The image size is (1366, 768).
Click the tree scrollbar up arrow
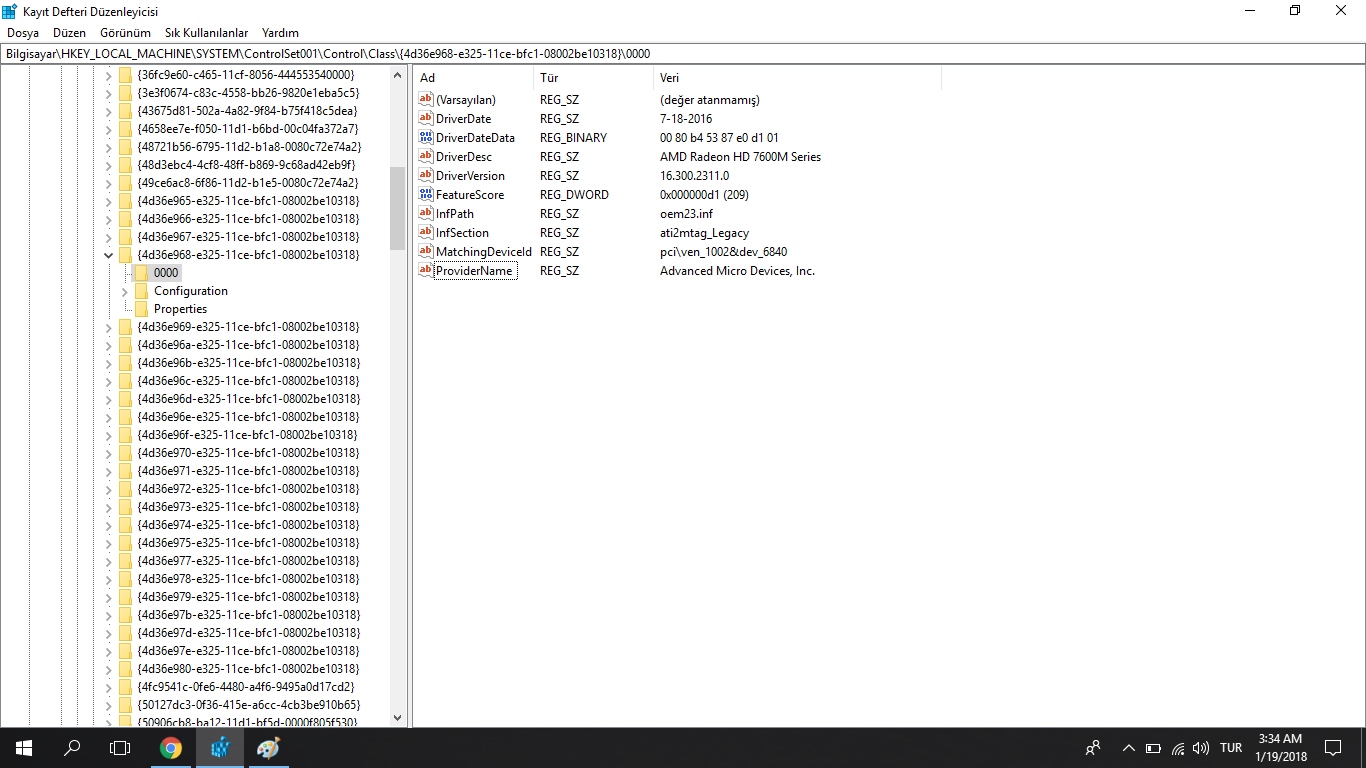397,76
